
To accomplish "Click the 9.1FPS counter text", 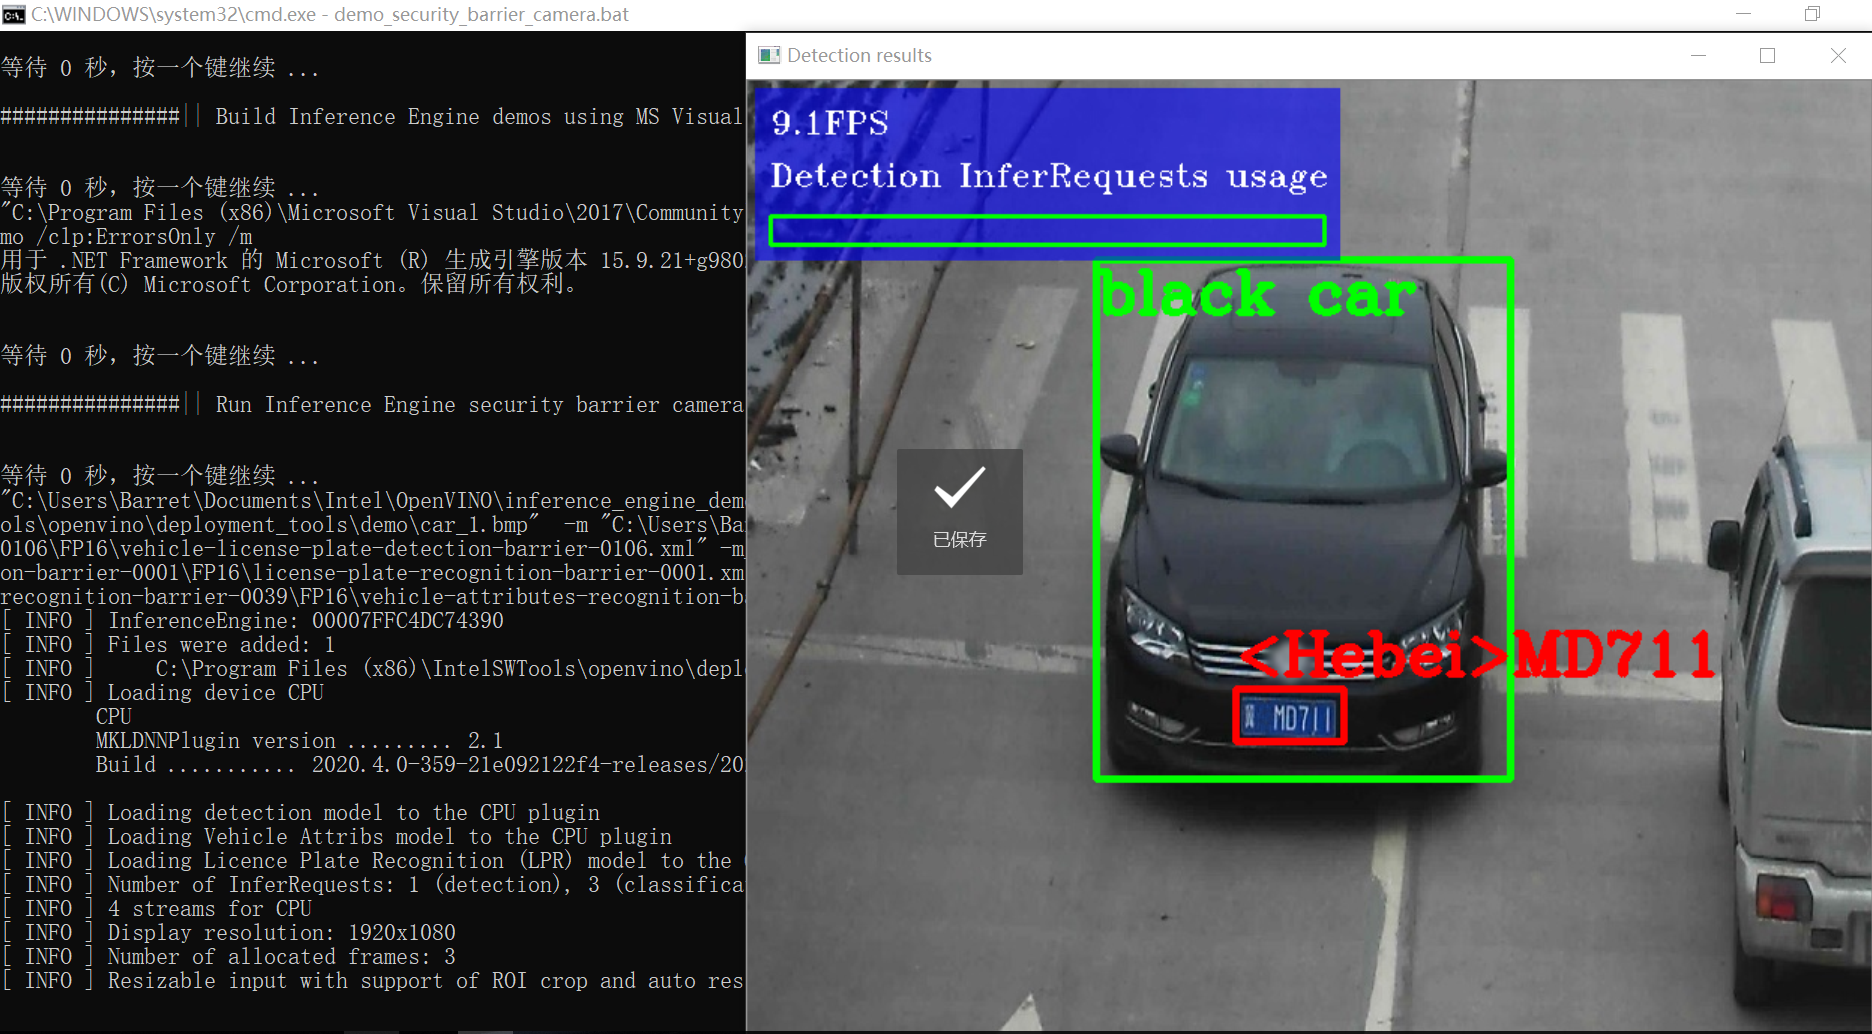I will coord(830,123).
